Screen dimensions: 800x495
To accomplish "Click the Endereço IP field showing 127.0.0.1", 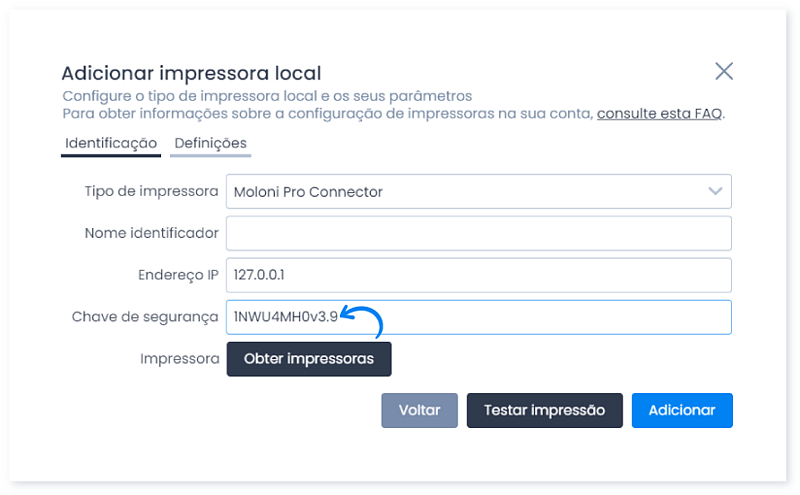I will (479, 275).
